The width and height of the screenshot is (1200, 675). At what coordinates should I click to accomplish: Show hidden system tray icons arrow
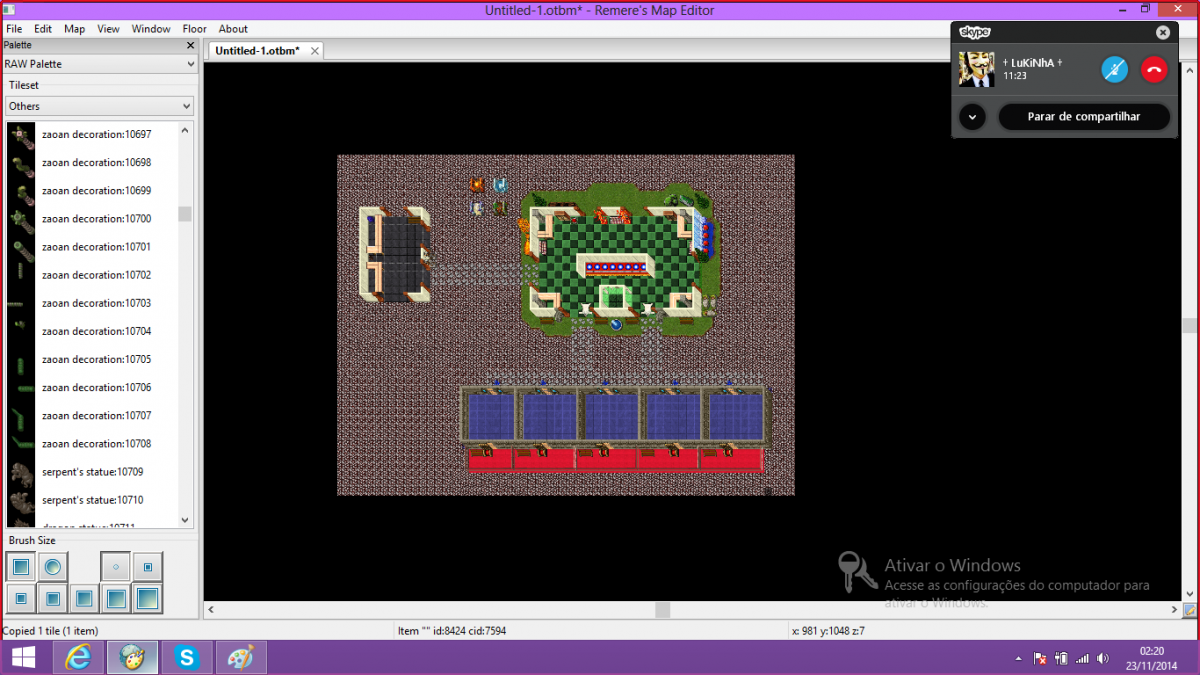(1018, 659)
